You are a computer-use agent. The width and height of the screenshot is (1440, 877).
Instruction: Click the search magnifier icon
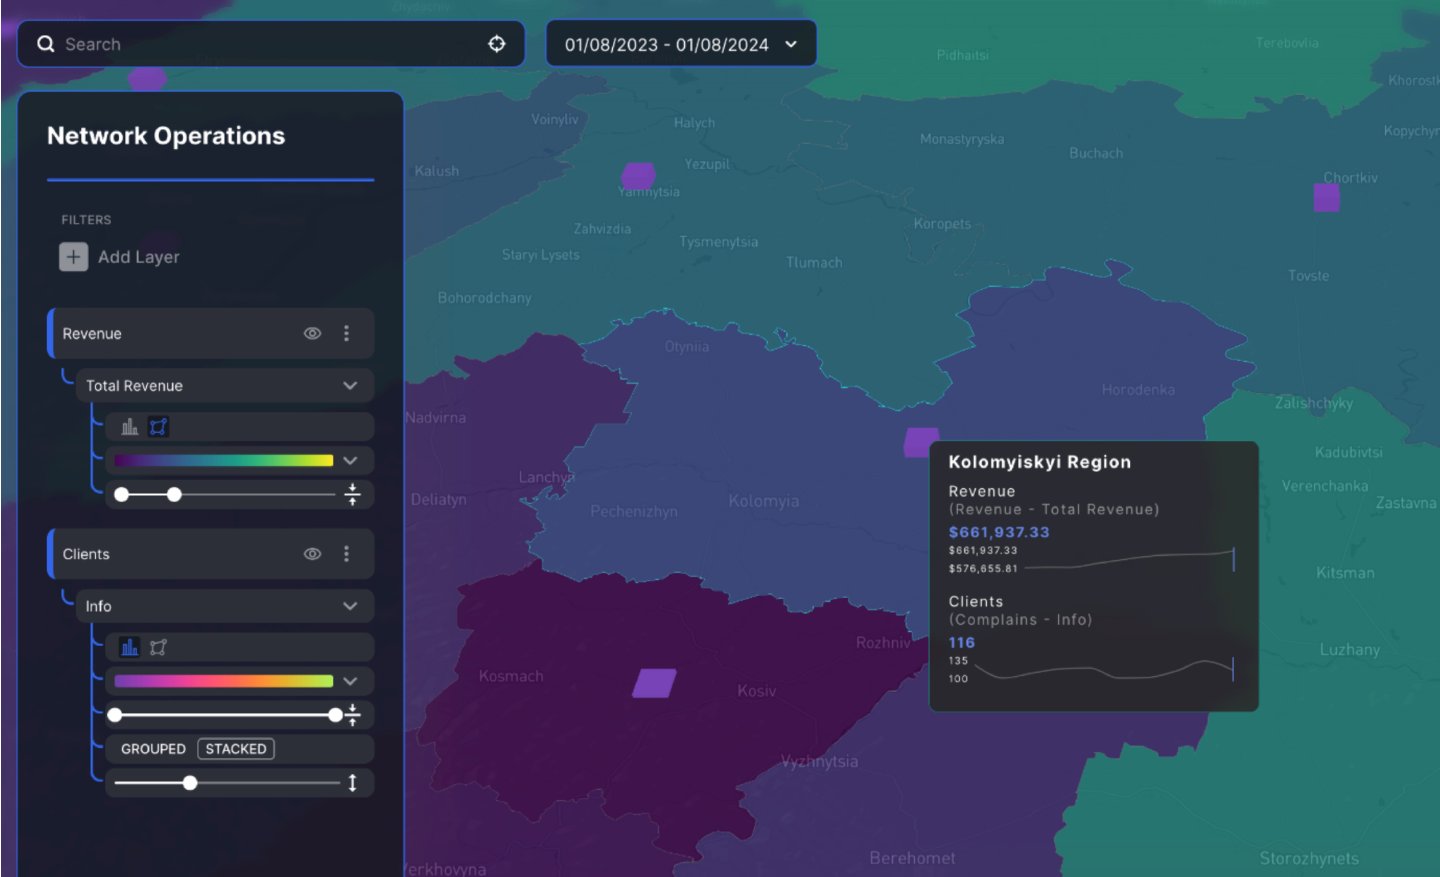(46, 43)
